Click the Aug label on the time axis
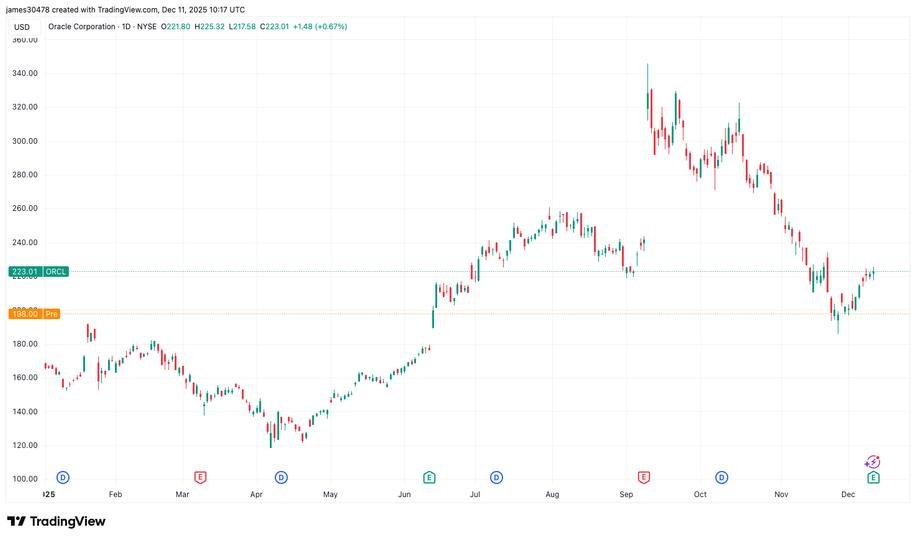Viewport: 916px width, 540px height. pyautogui.click(x=552, y=494)
